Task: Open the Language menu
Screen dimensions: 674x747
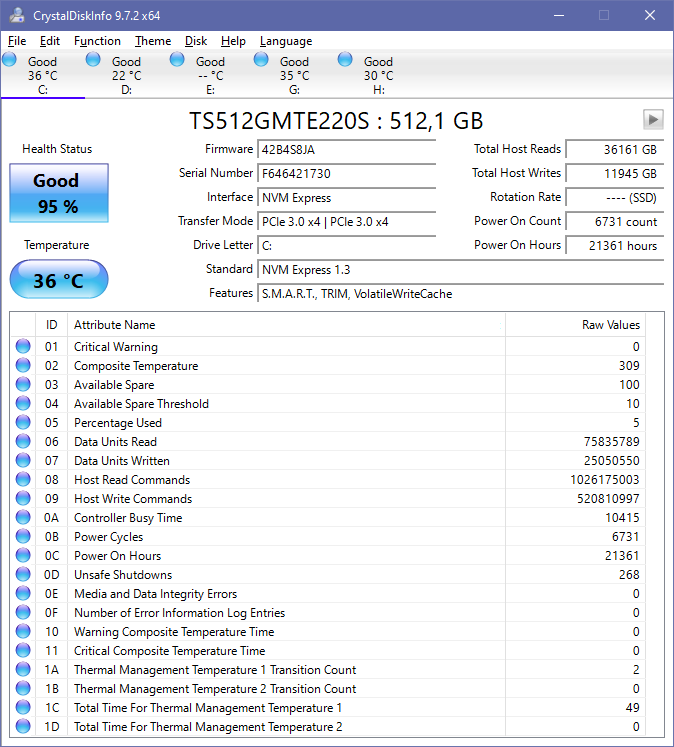Action: coord(286,41)
